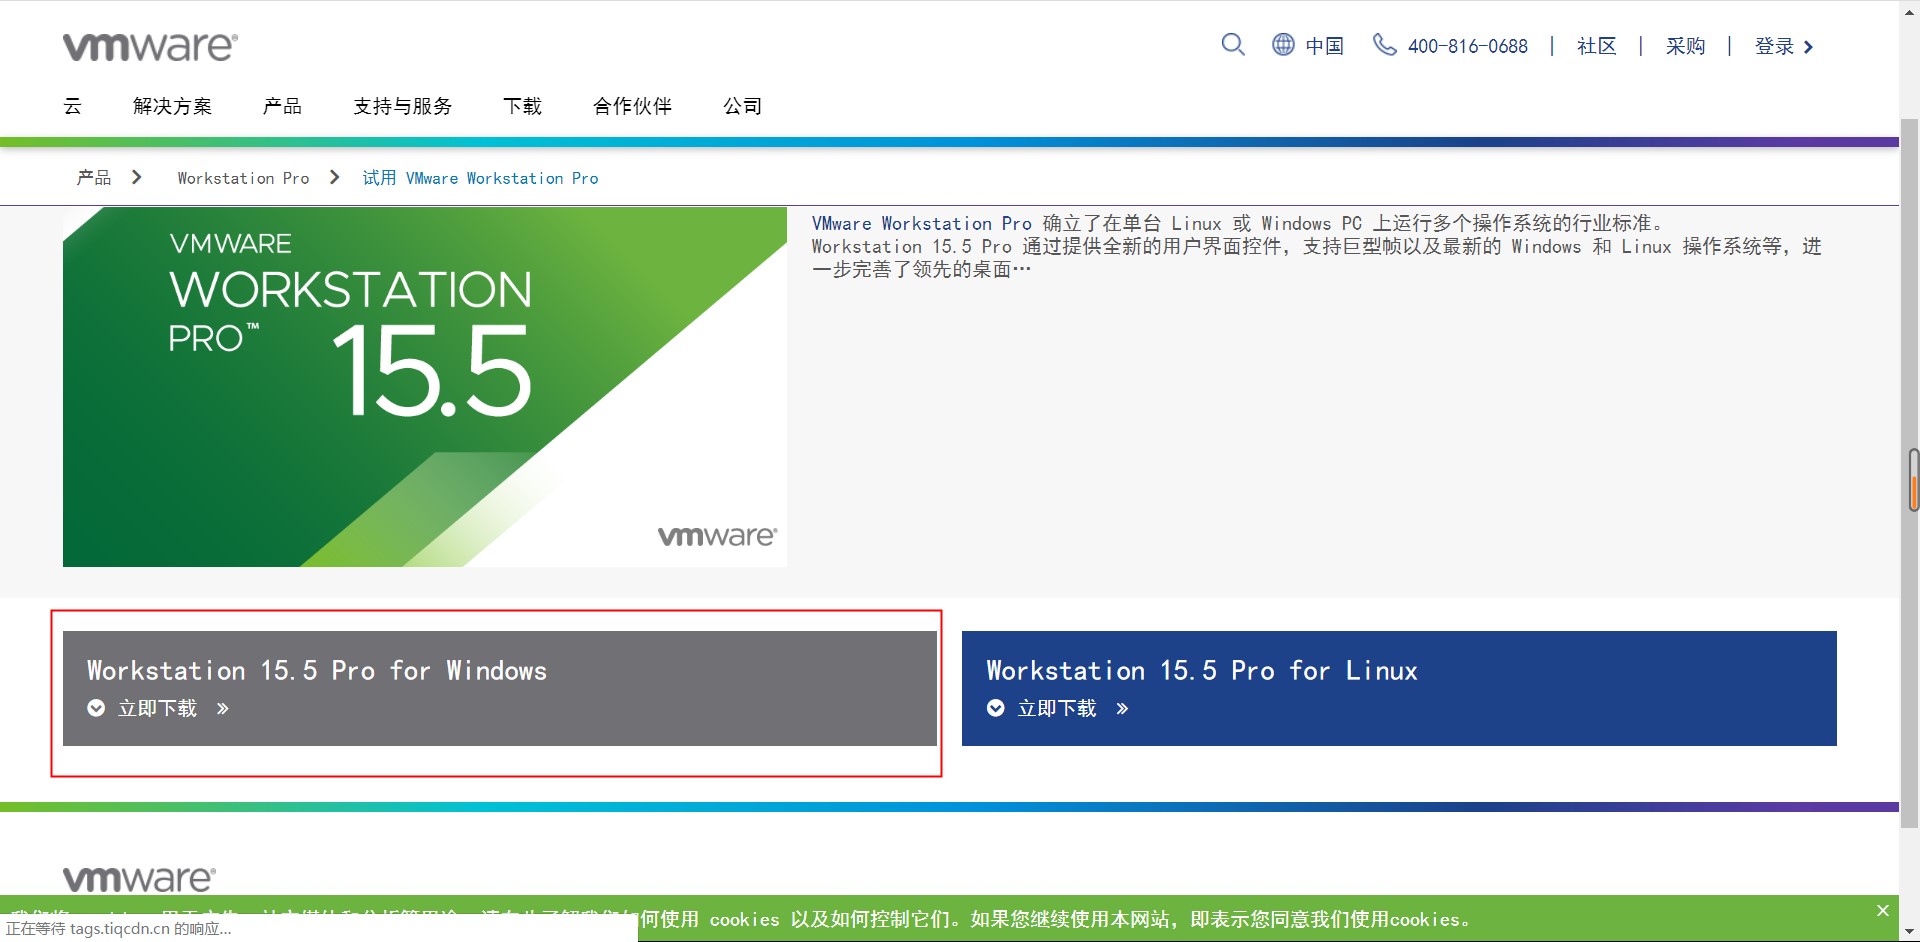This screenshot has width=1920, height=942.
Task: Click 试用 VMware Workstation Pro breadcrumb
Action: point(480,178)
